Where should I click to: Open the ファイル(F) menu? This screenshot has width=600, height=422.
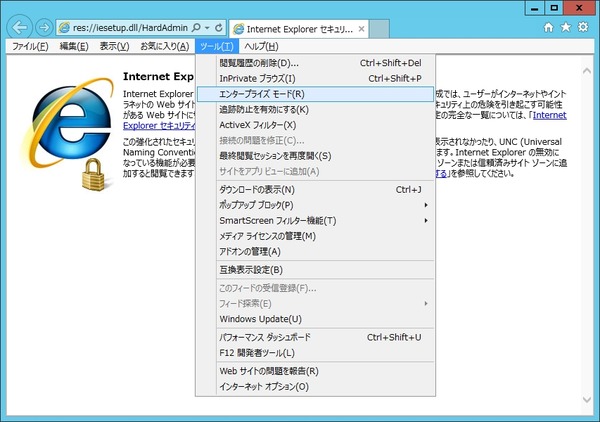point(30,46)
